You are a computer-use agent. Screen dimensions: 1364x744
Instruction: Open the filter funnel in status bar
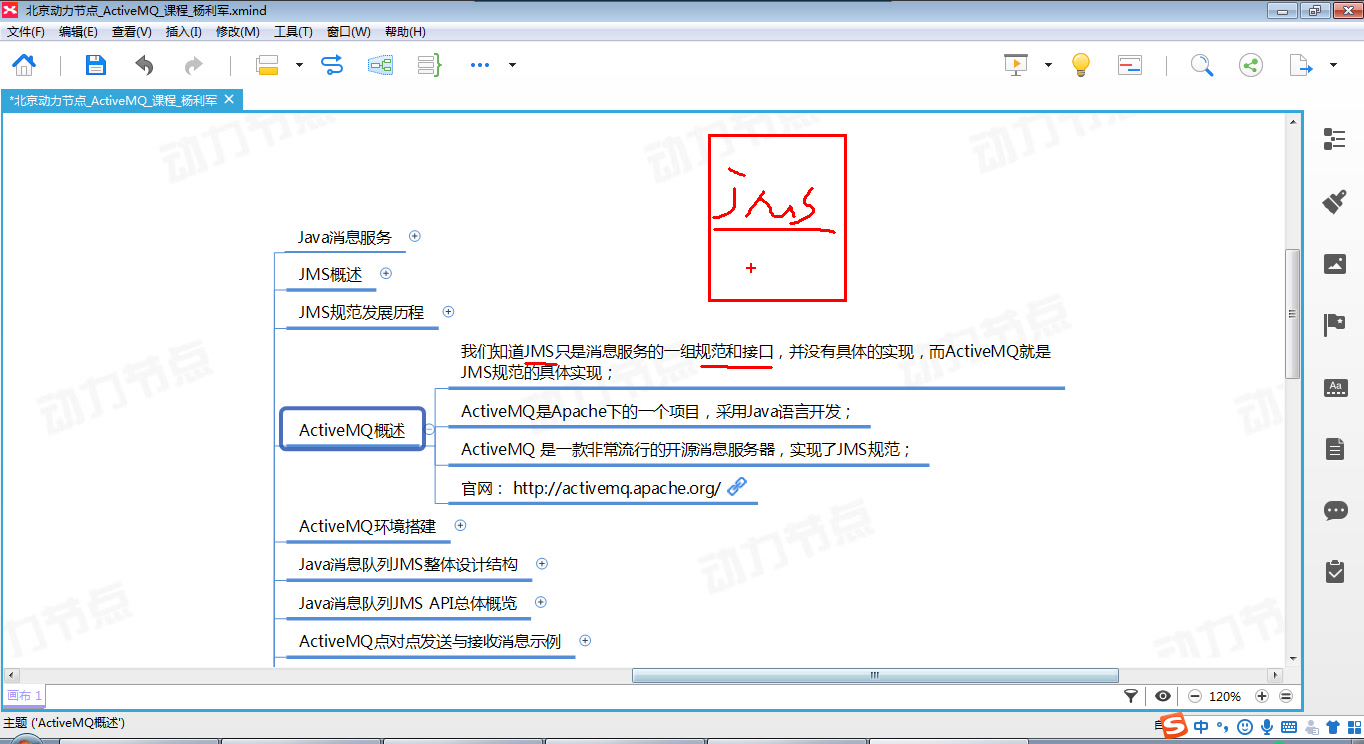tap(1131, 696)
